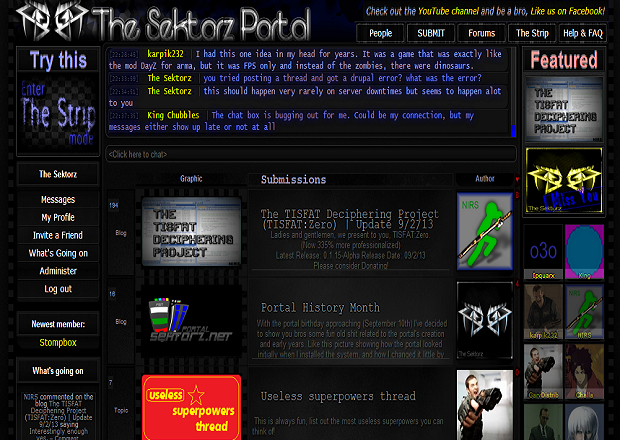
Task: Click karpik232 username in chat
Action: pos(165,54)
